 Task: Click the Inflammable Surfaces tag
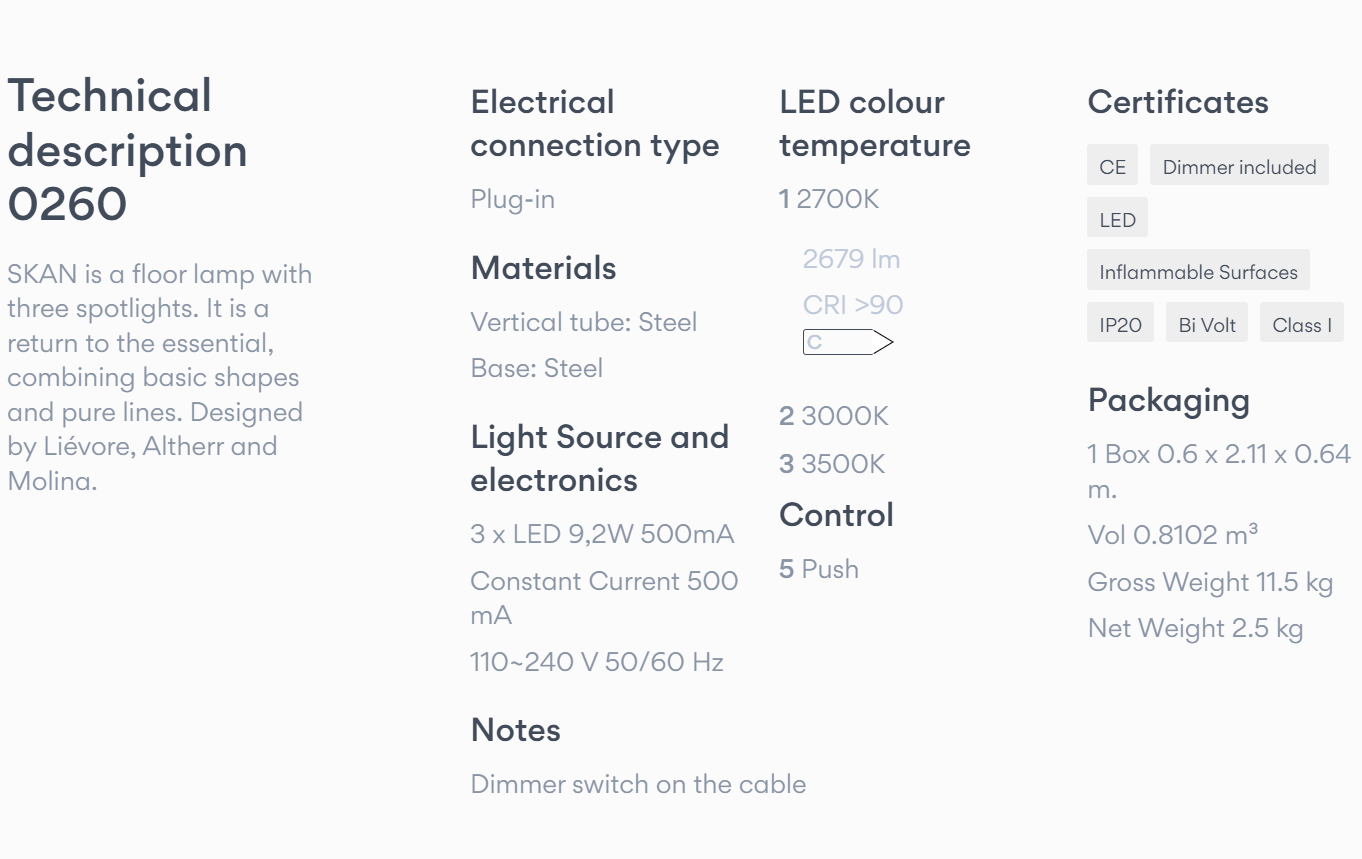pyautogui.click(x=1198, y=272)
